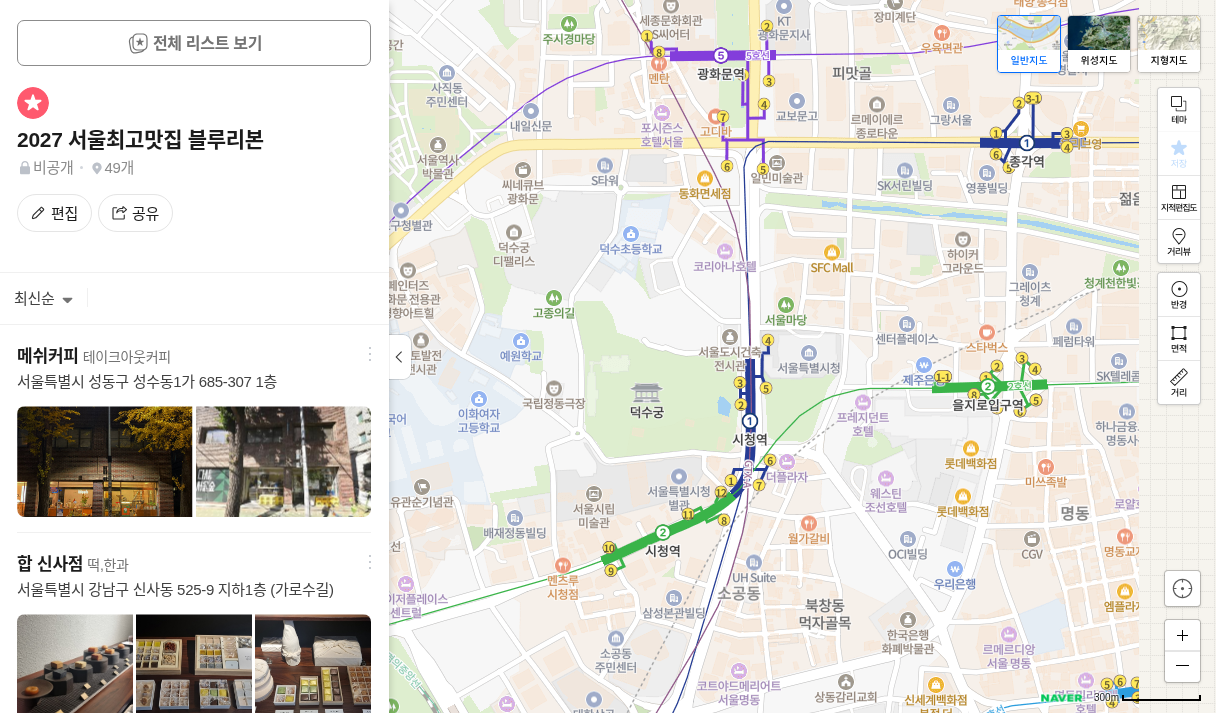Select the 반경 radius measuring tool
This screenshot has height=713, width=1216.
click(x=1179, y=295)
